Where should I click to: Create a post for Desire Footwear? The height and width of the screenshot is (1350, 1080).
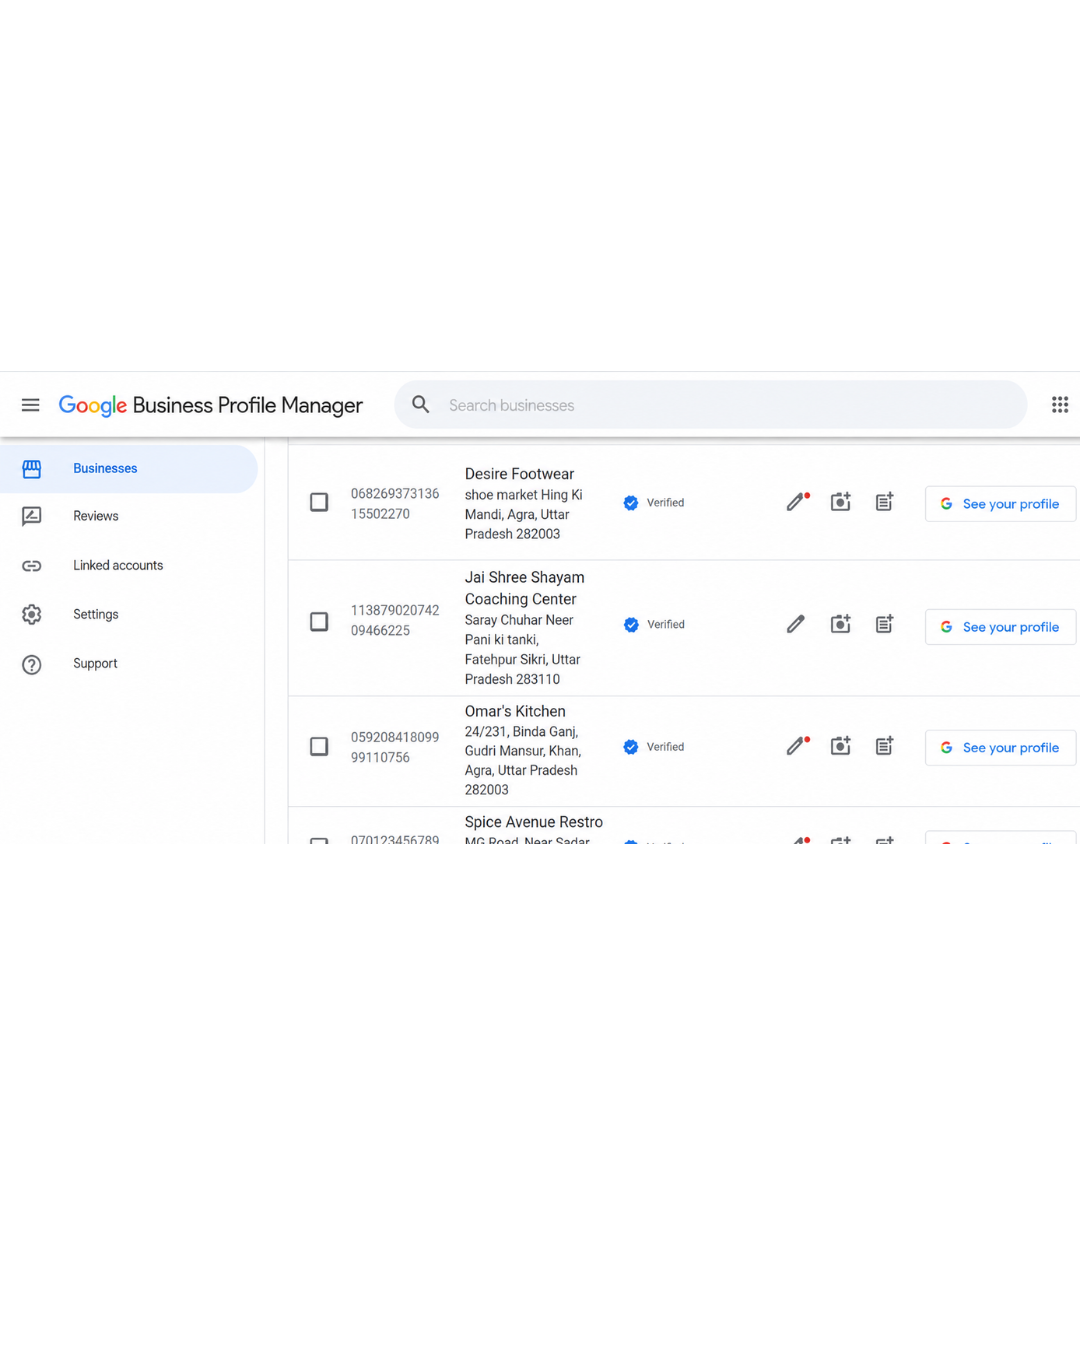[885, 502]
